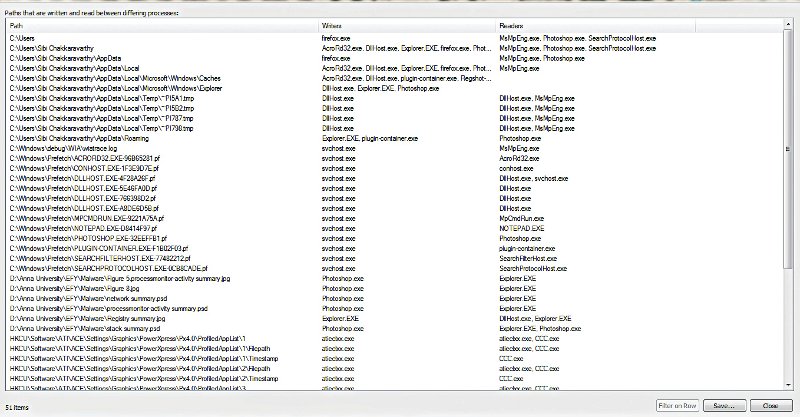Select the ~PI5A1.tmp temp file row
Screen dimensions: 800x417
click(394, 99)
